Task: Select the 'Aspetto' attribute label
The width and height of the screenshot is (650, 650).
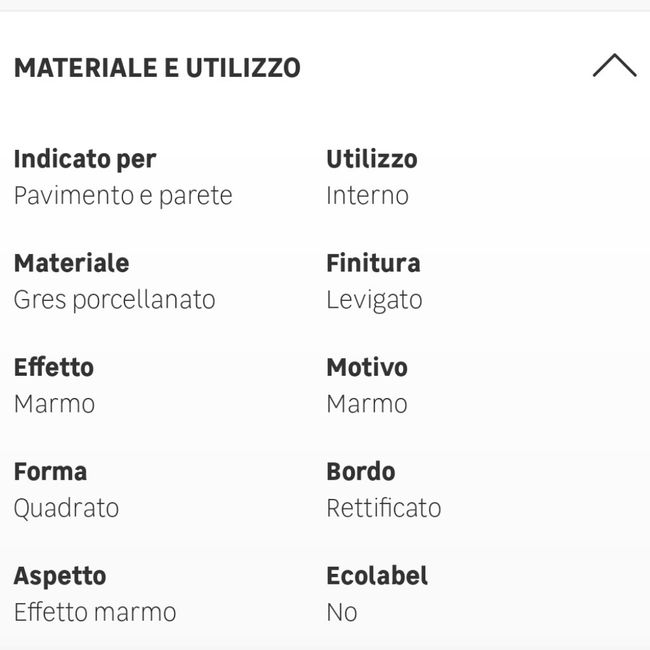Action: pos(60,575)
